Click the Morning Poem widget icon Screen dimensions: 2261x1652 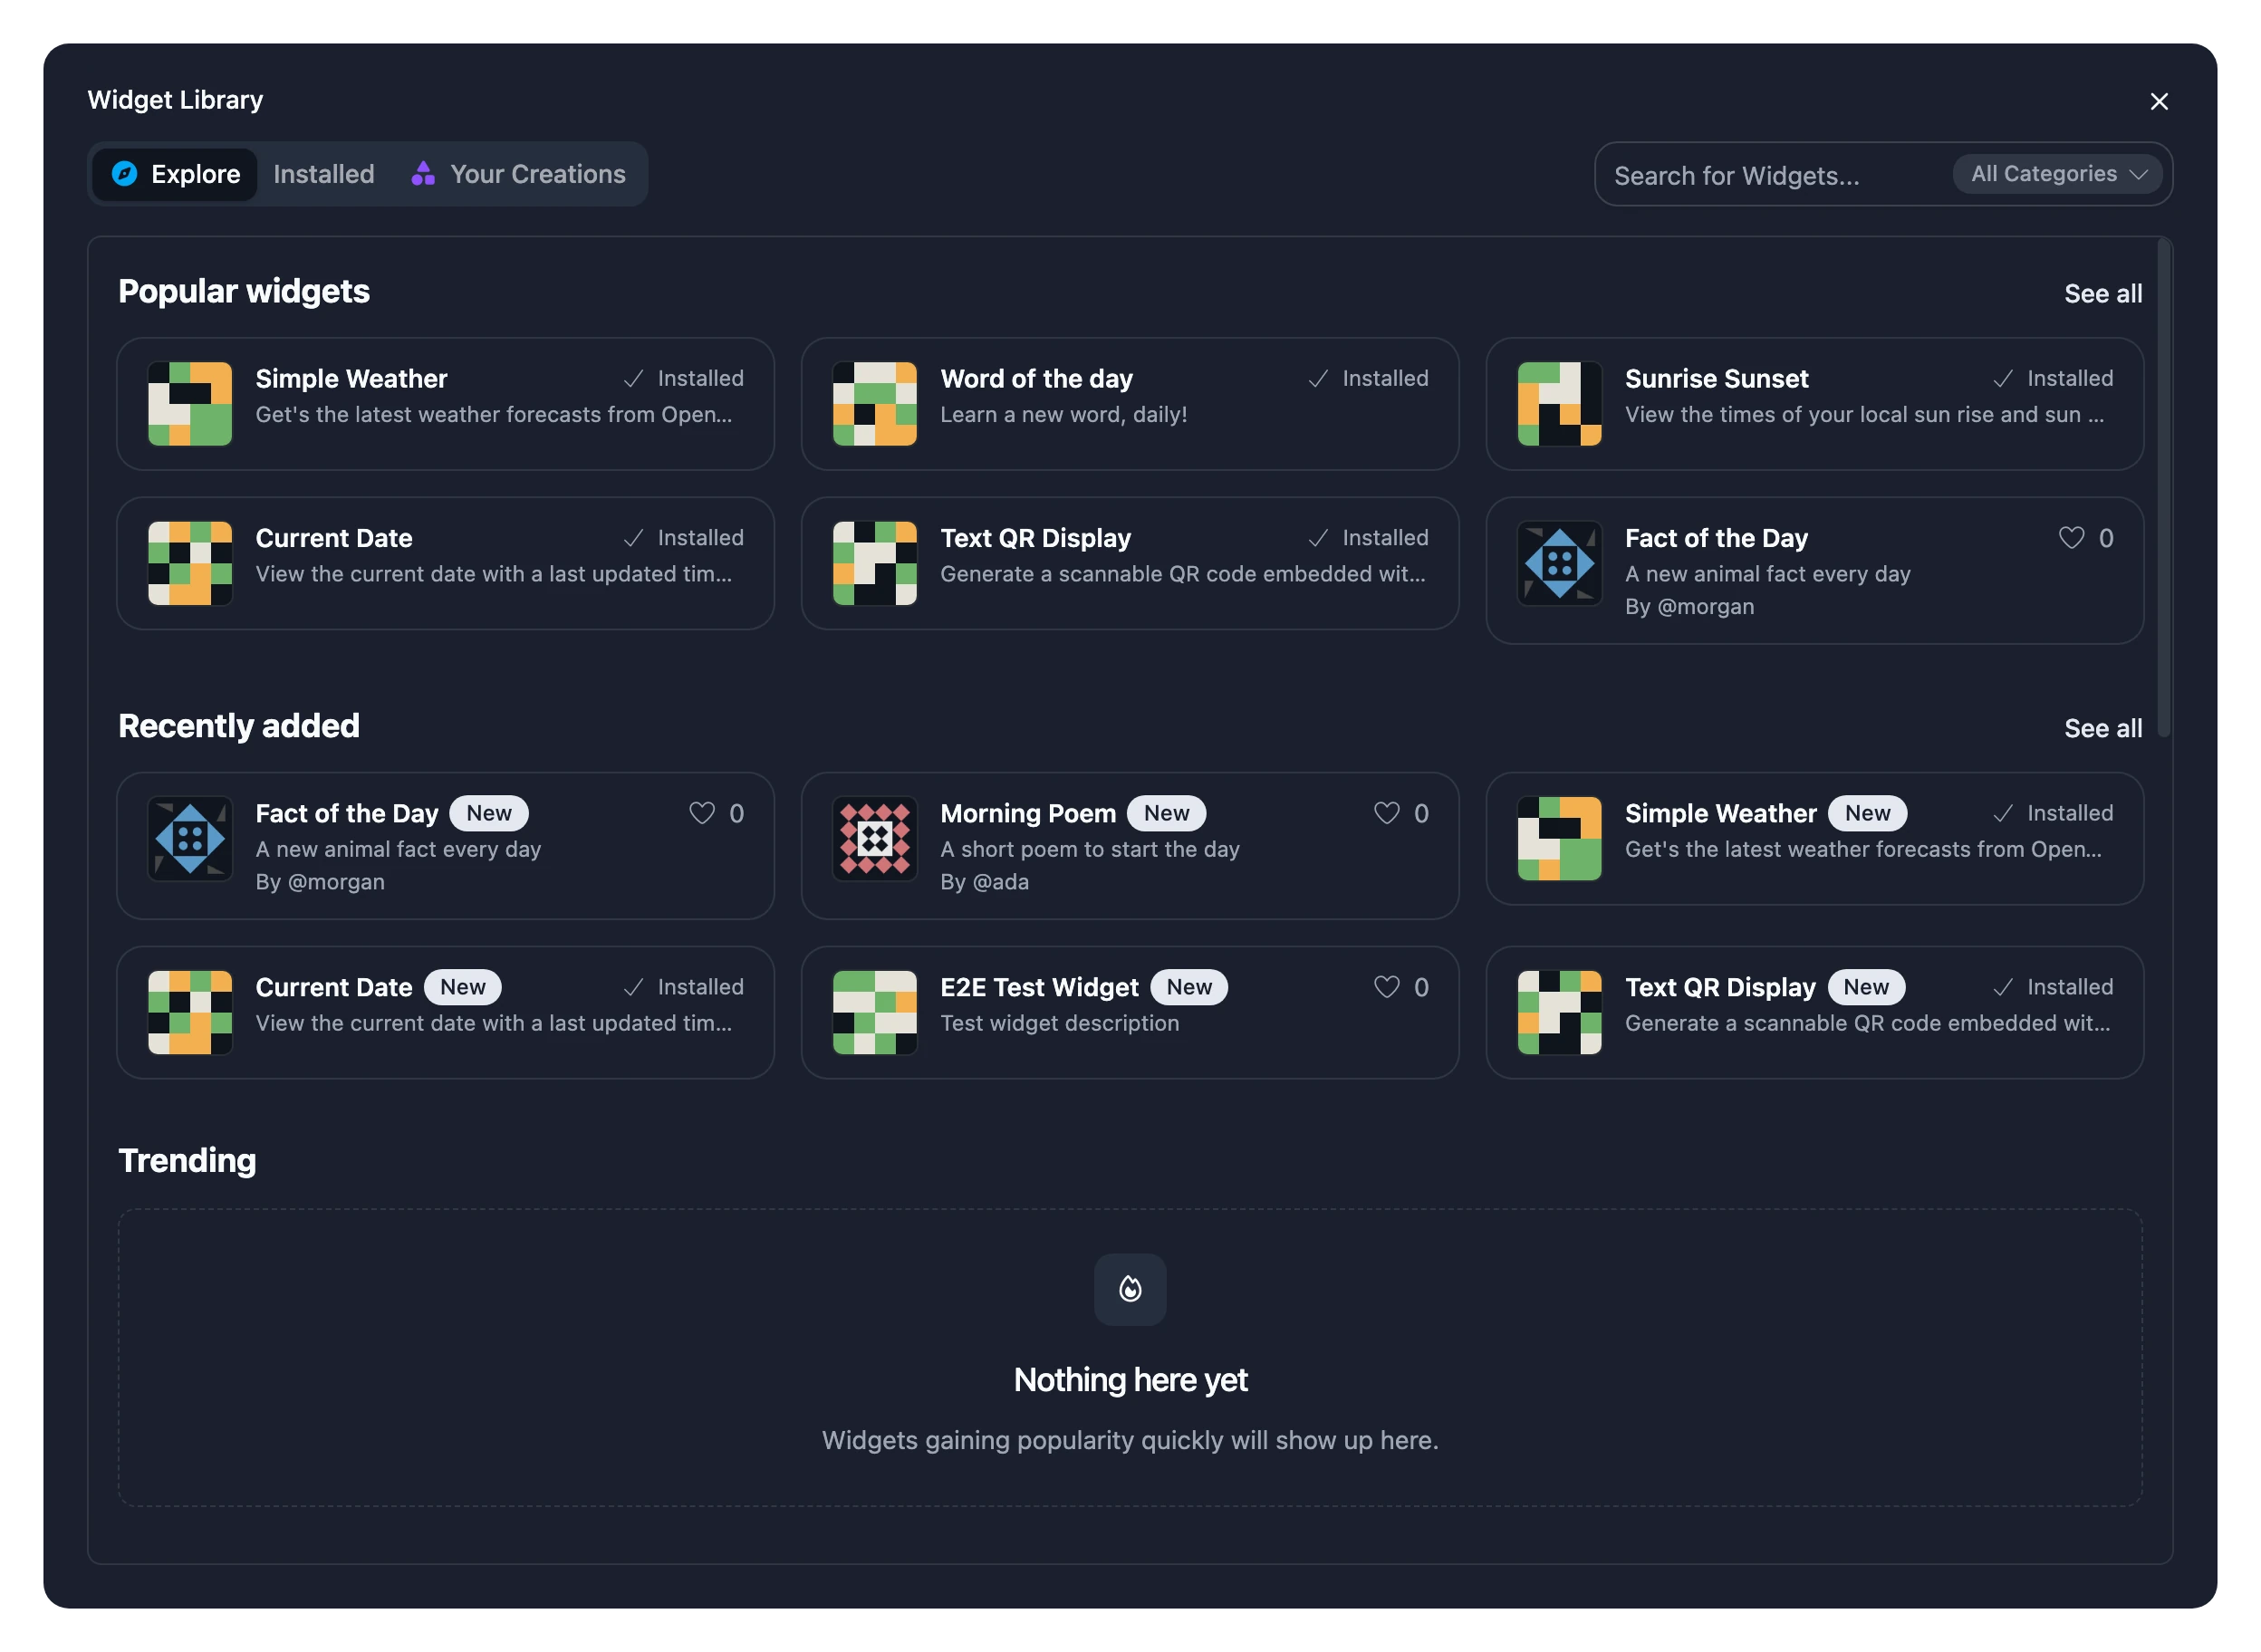click(875, 838)
